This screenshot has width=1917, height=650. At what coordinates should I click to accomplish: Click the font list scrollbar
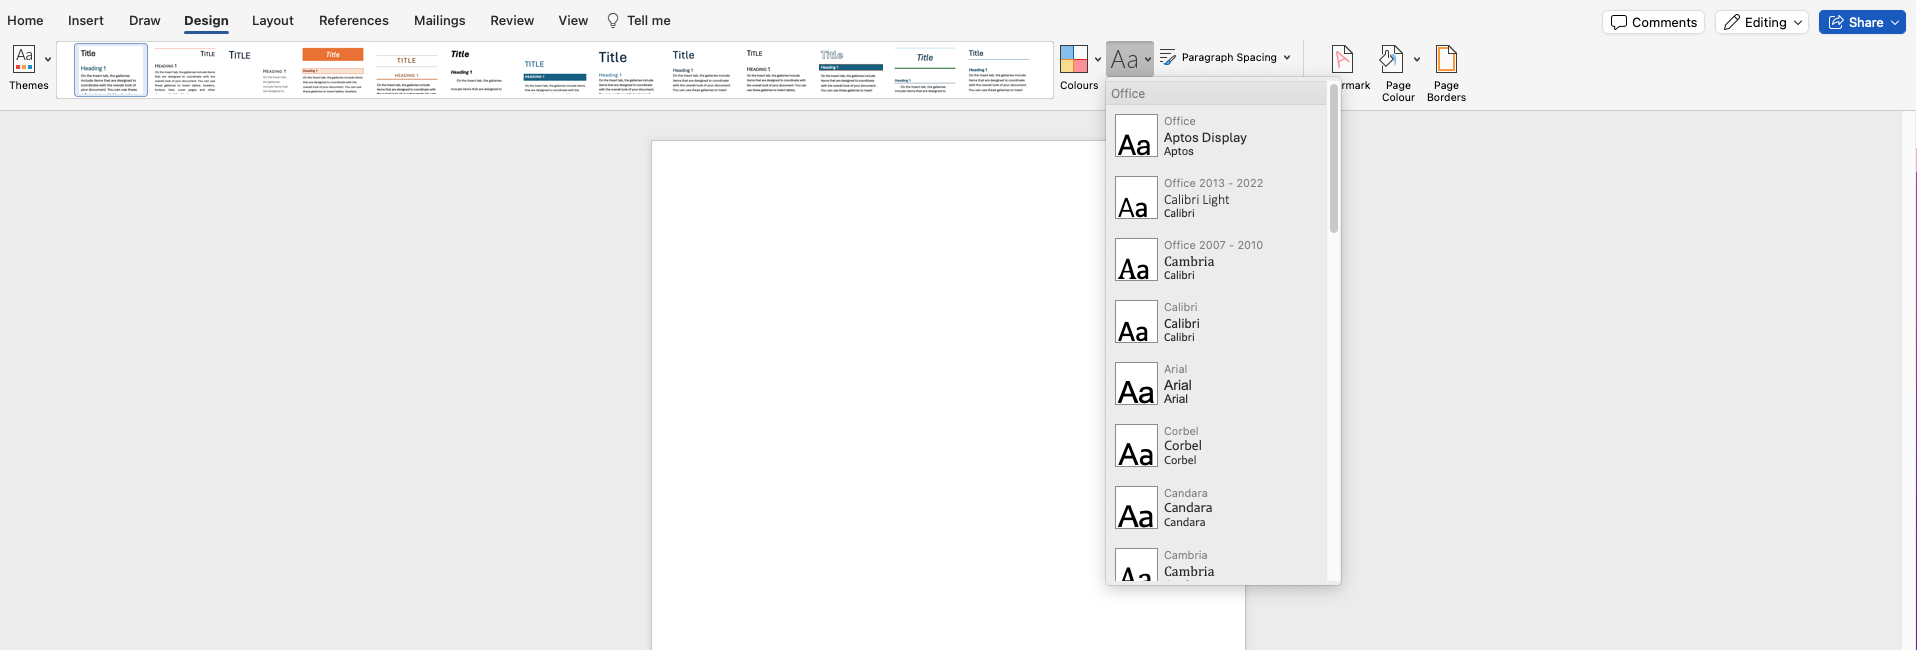click(1333, 160)
